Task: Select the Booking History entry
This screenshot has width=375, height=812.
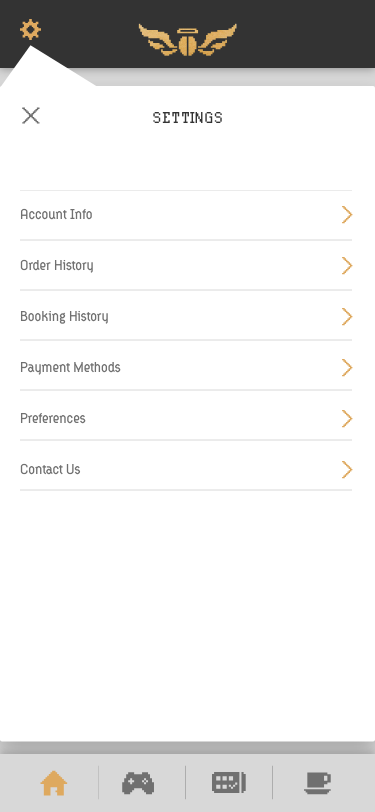Action: [x=186, y=316]
